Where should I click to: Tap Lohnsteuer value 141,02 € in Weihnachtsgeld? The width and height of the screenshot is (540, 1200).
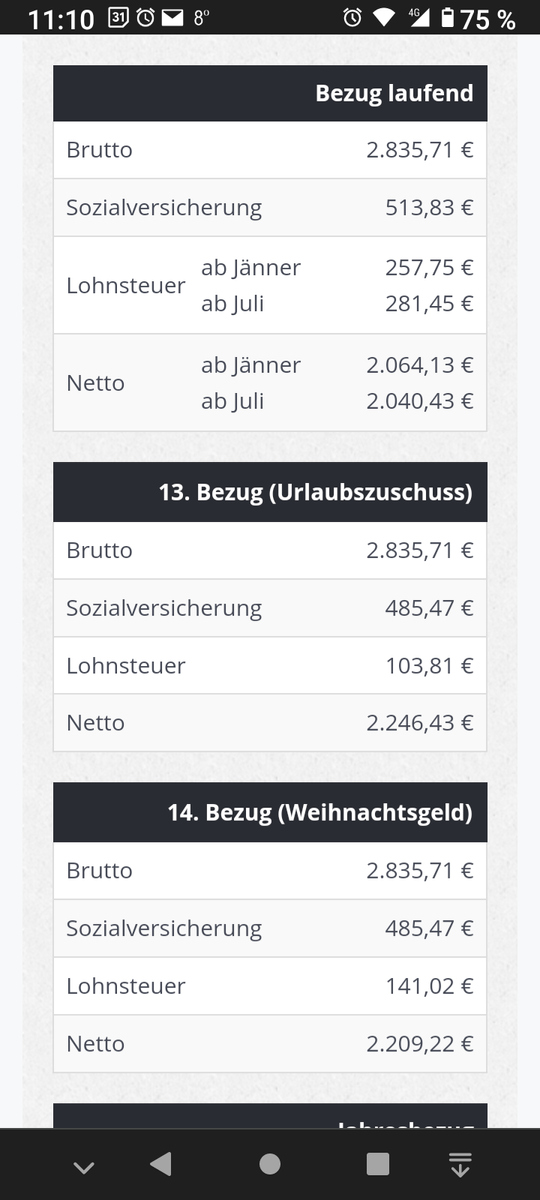click(x=430, y=986)
